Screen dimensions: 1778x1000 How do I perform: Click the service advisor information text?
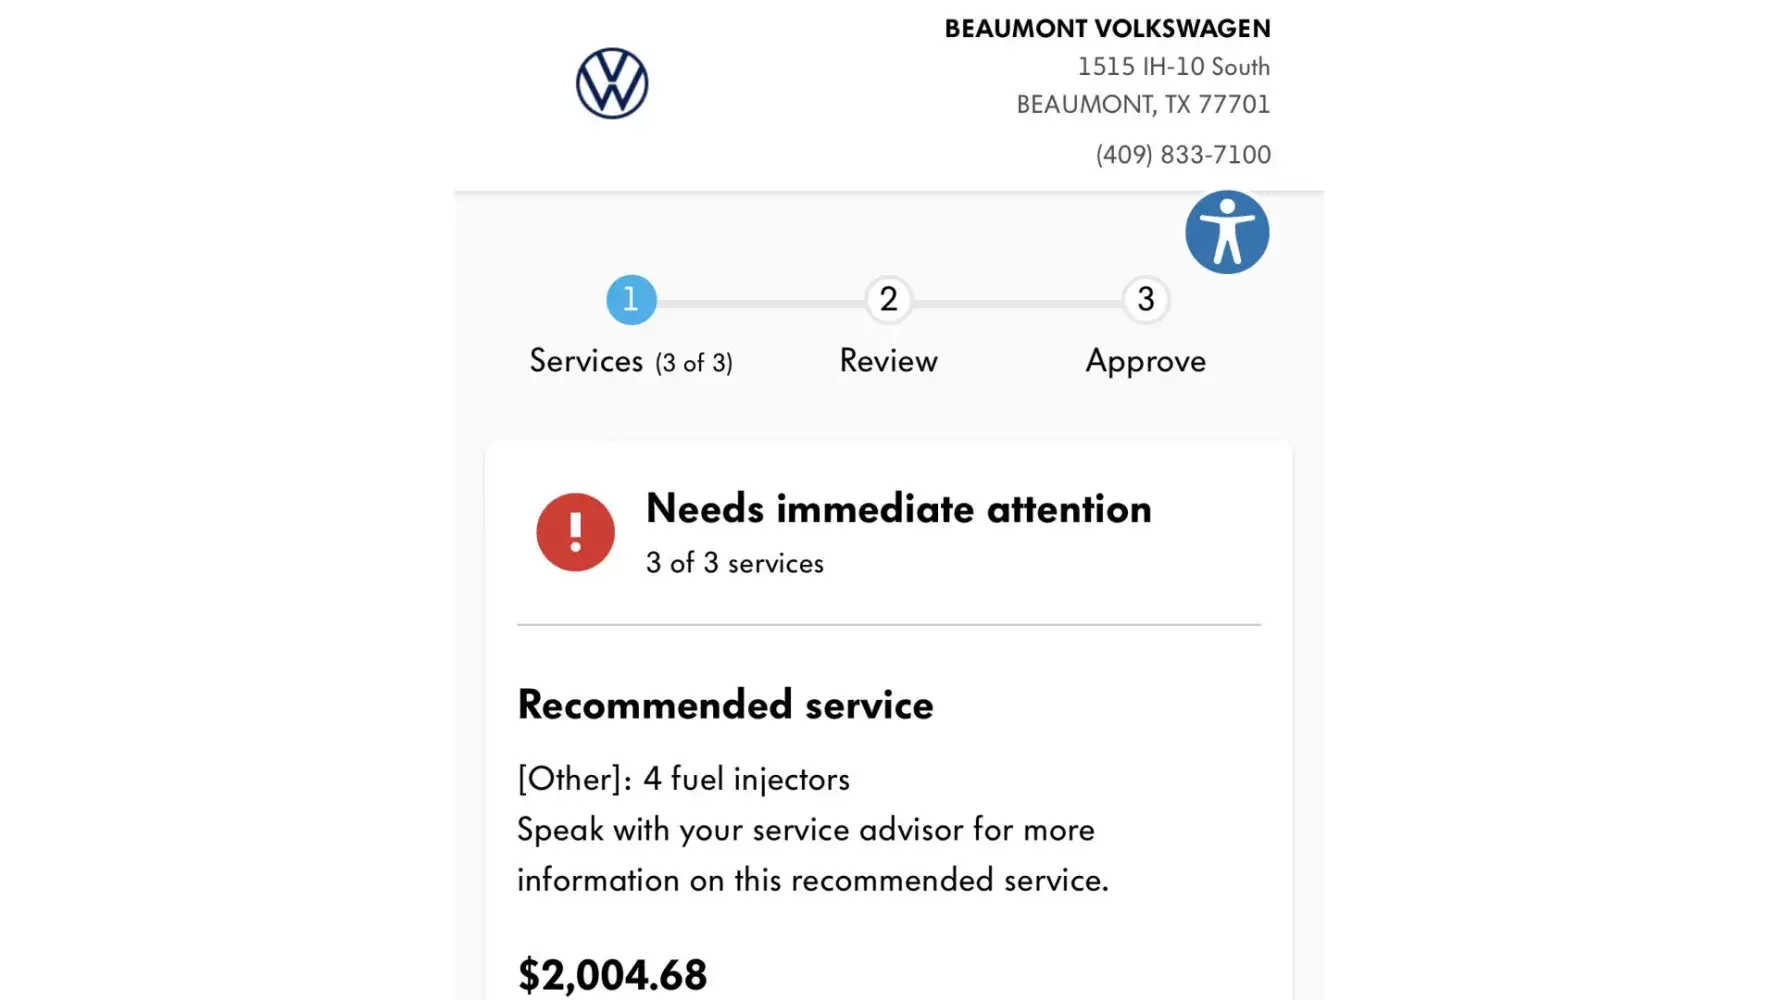(812, 855)
